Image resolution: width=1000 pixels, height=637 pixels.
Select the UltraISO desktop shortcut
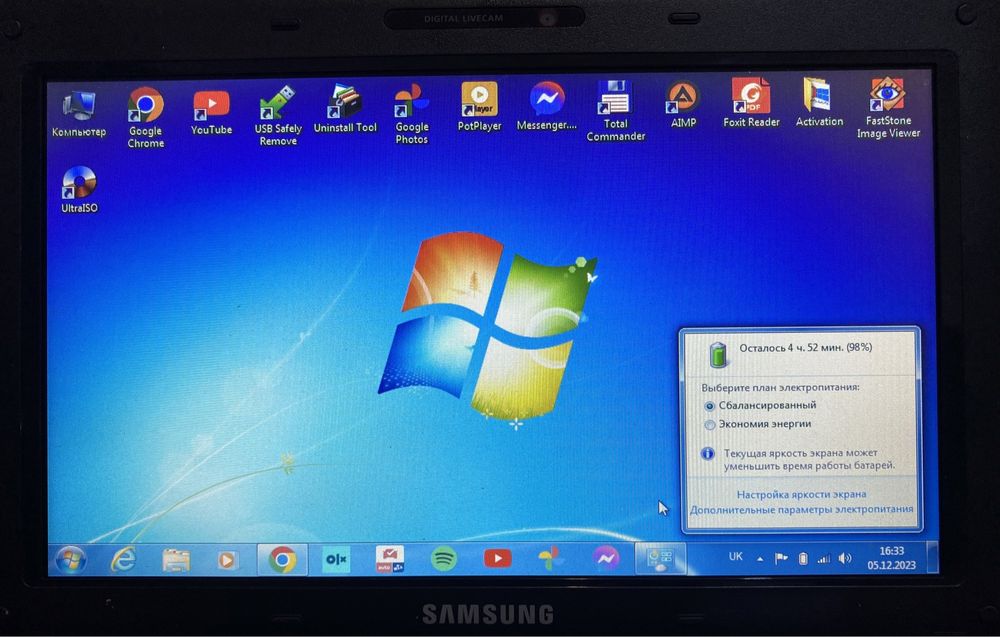pyautogui.click(x=79, y=189)
